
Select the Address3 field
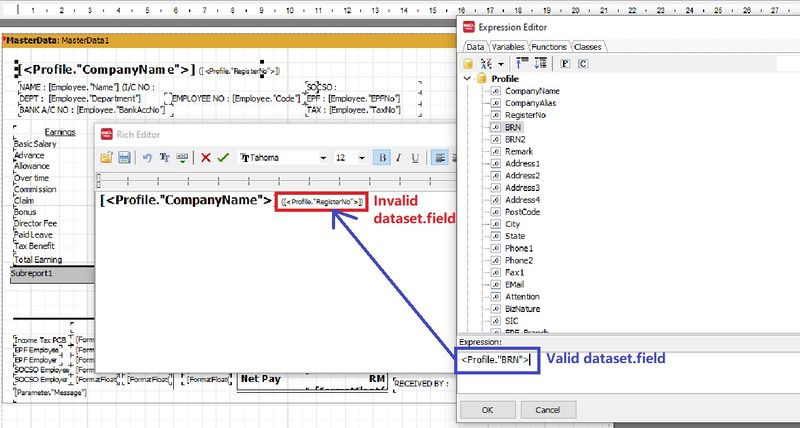point(522,188)
